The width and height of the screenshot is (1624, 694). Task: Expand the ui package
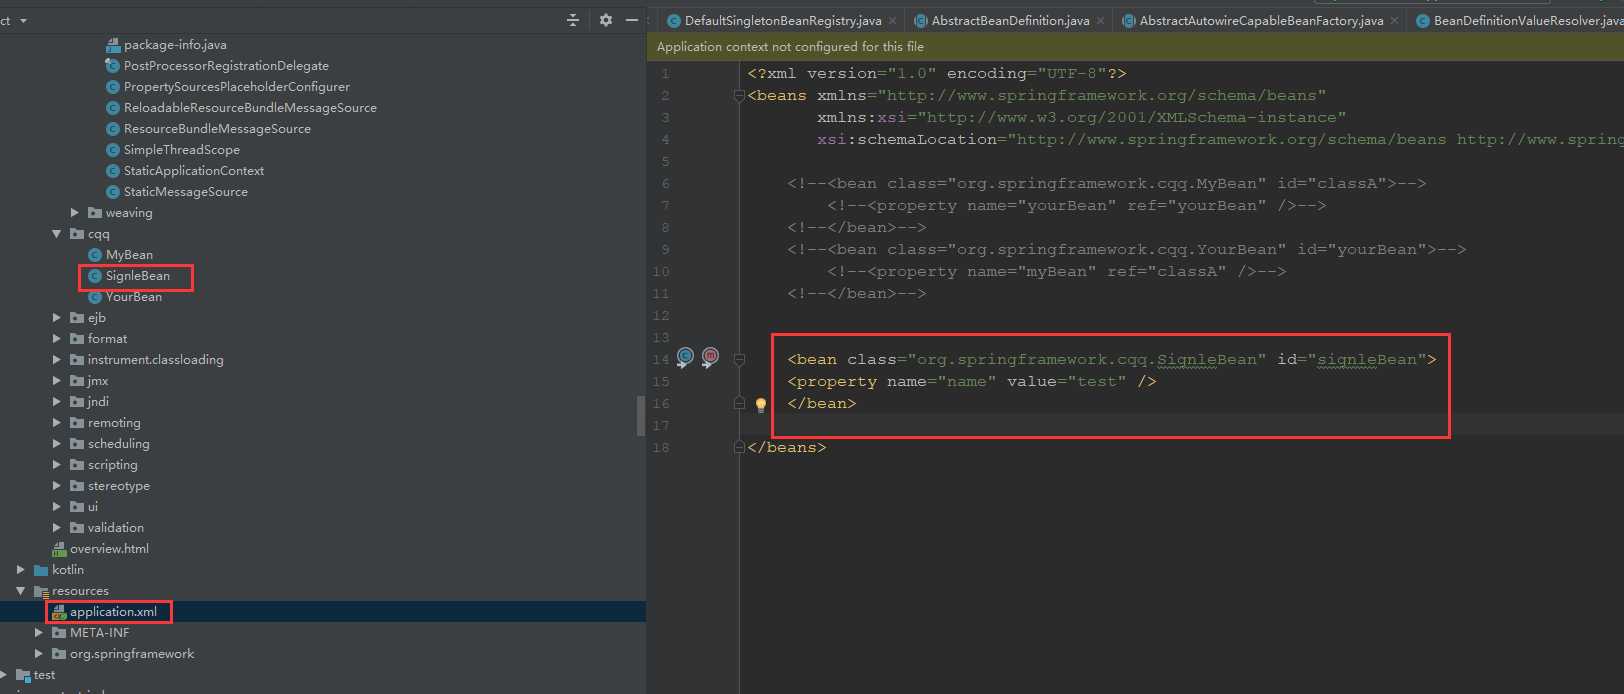point(57,507)
